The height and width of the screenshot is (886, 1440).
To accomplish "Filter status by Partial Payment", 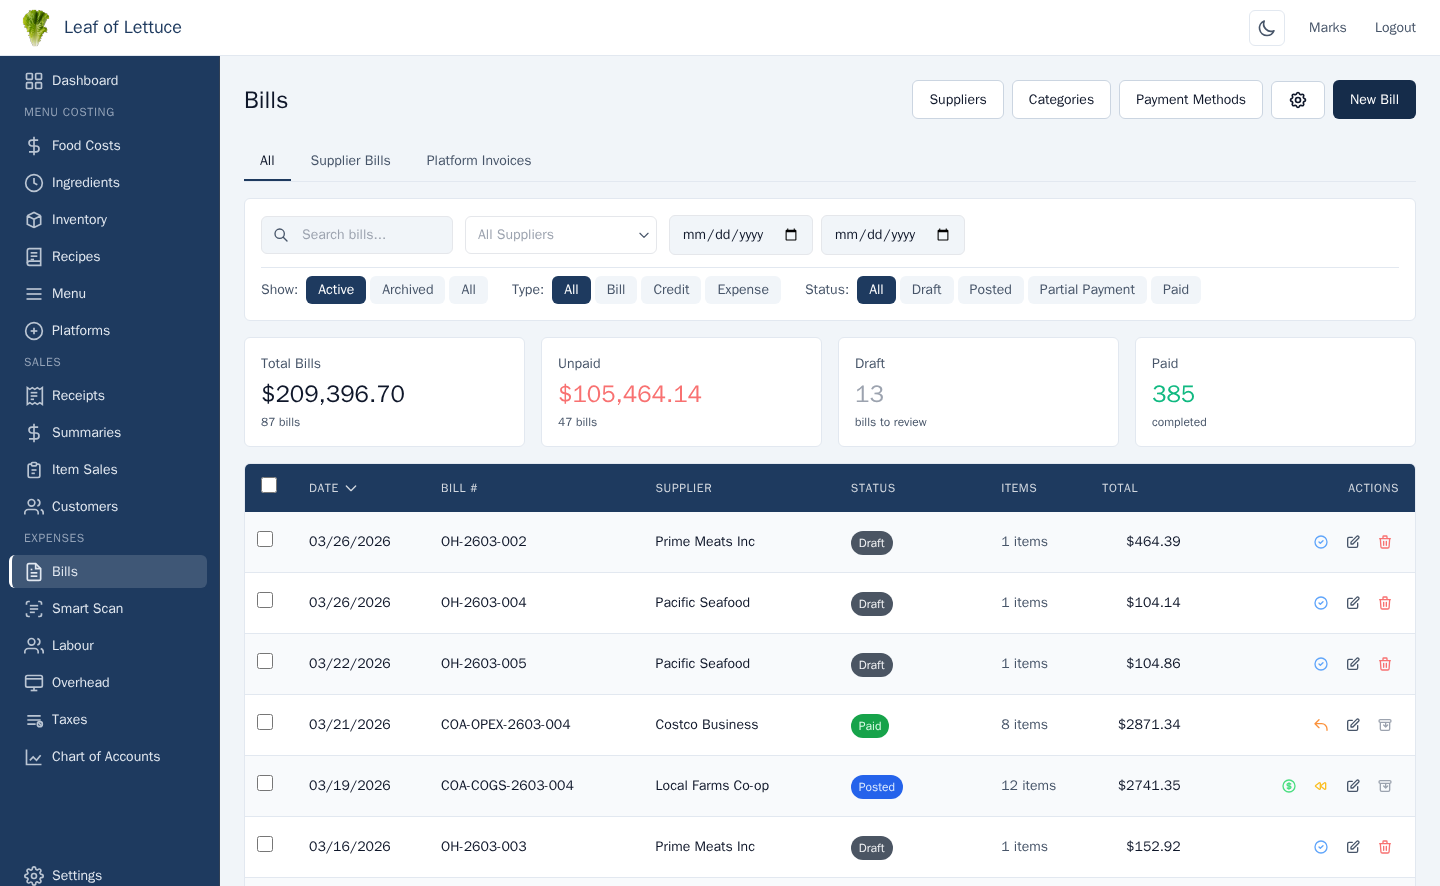I will click(x=1086, y=290).
